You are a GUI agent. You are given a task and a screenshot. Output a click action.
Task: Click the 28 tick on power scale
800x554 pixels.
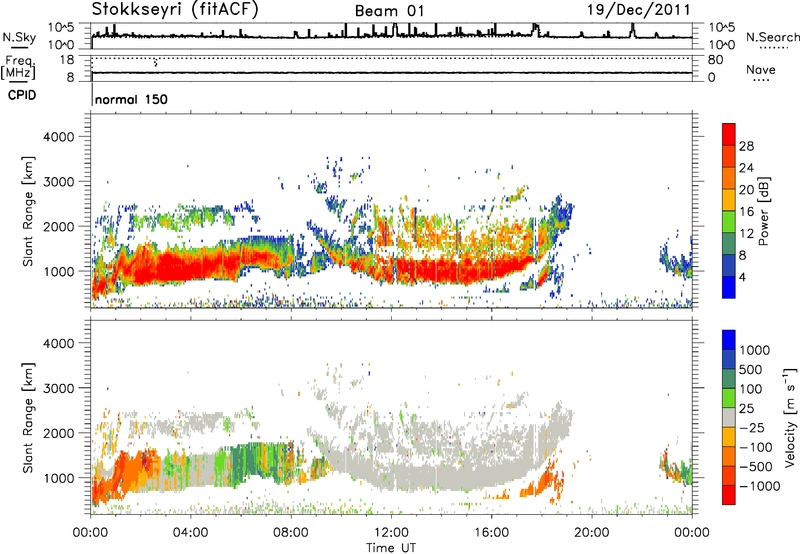[x=746, y=146]
